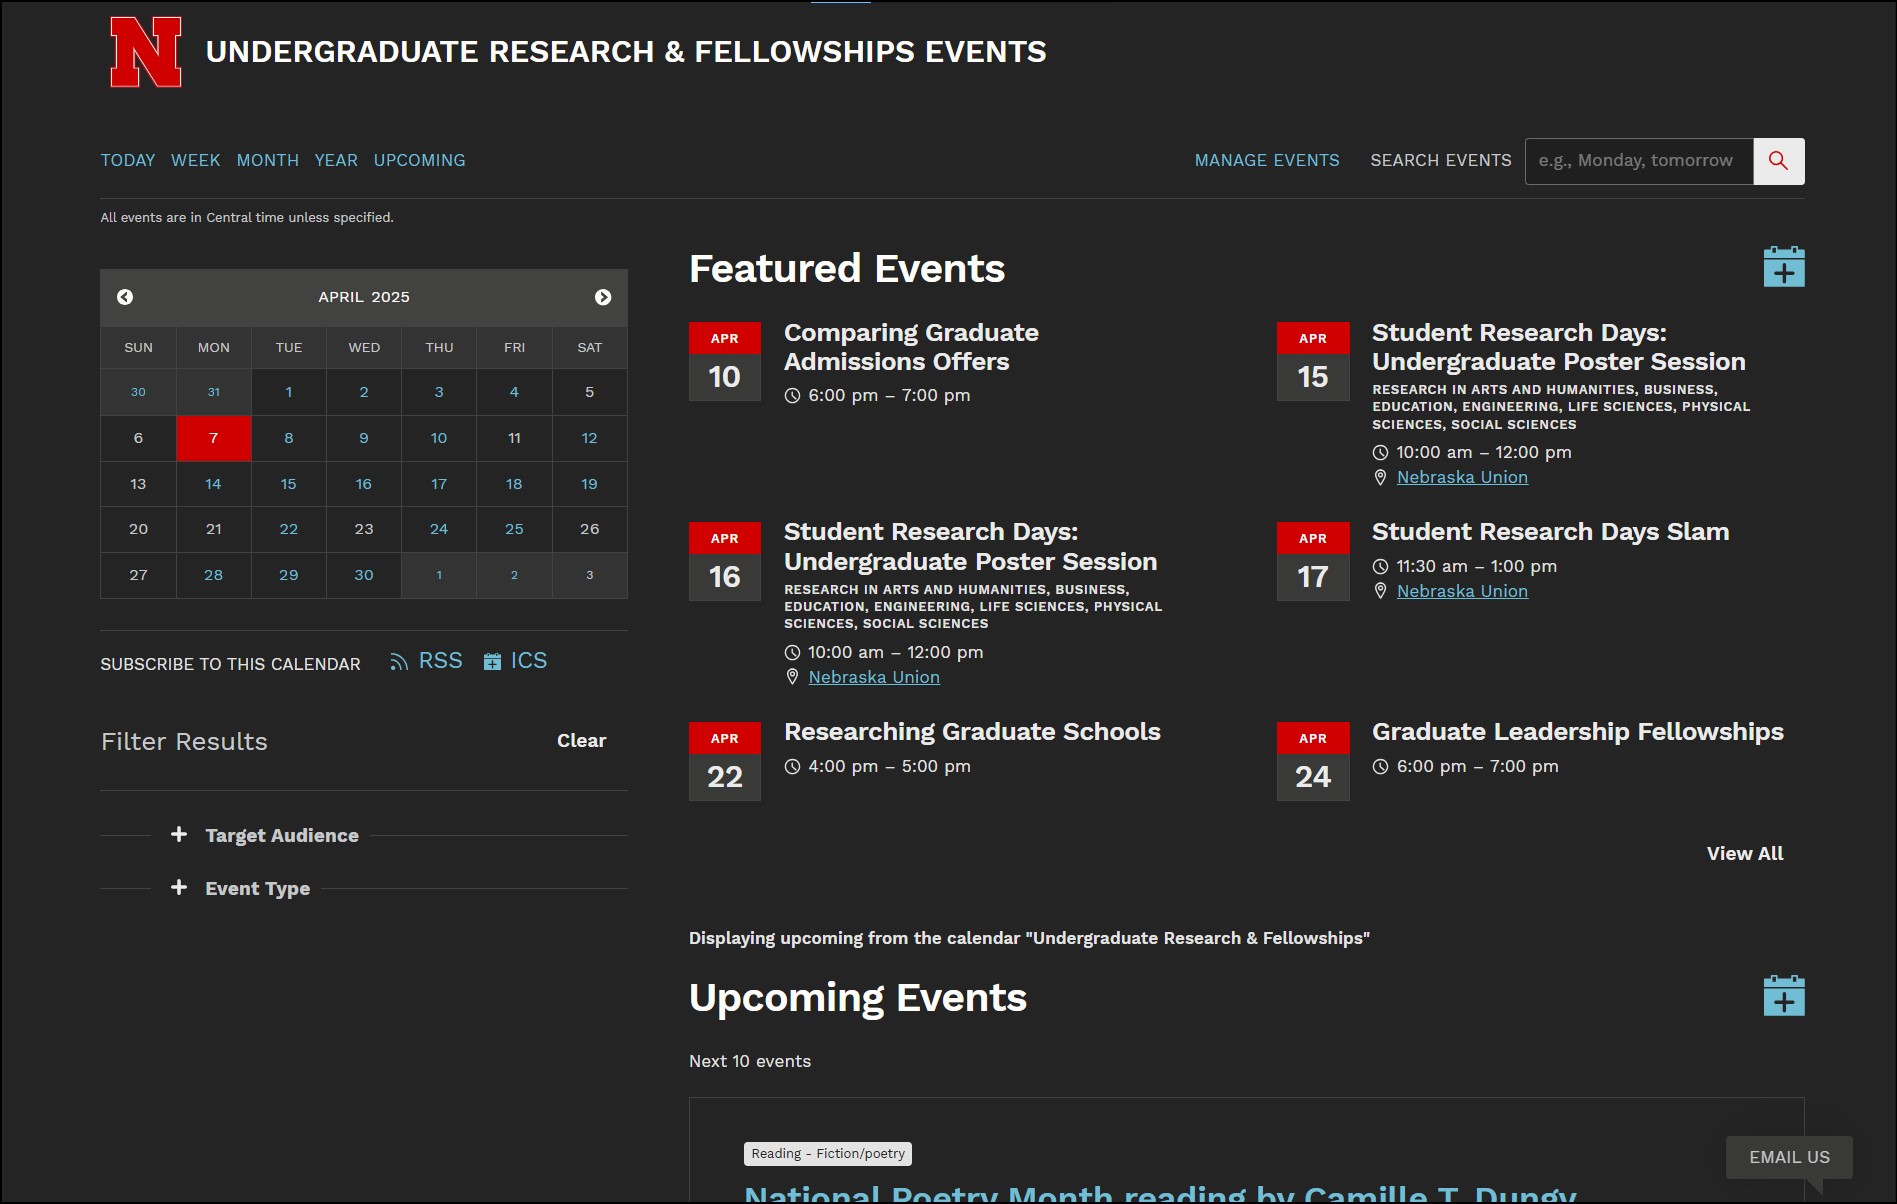Focus the Search Events input field
The width and height of the screenshot is (1897, 1204).
(1638, 161)
